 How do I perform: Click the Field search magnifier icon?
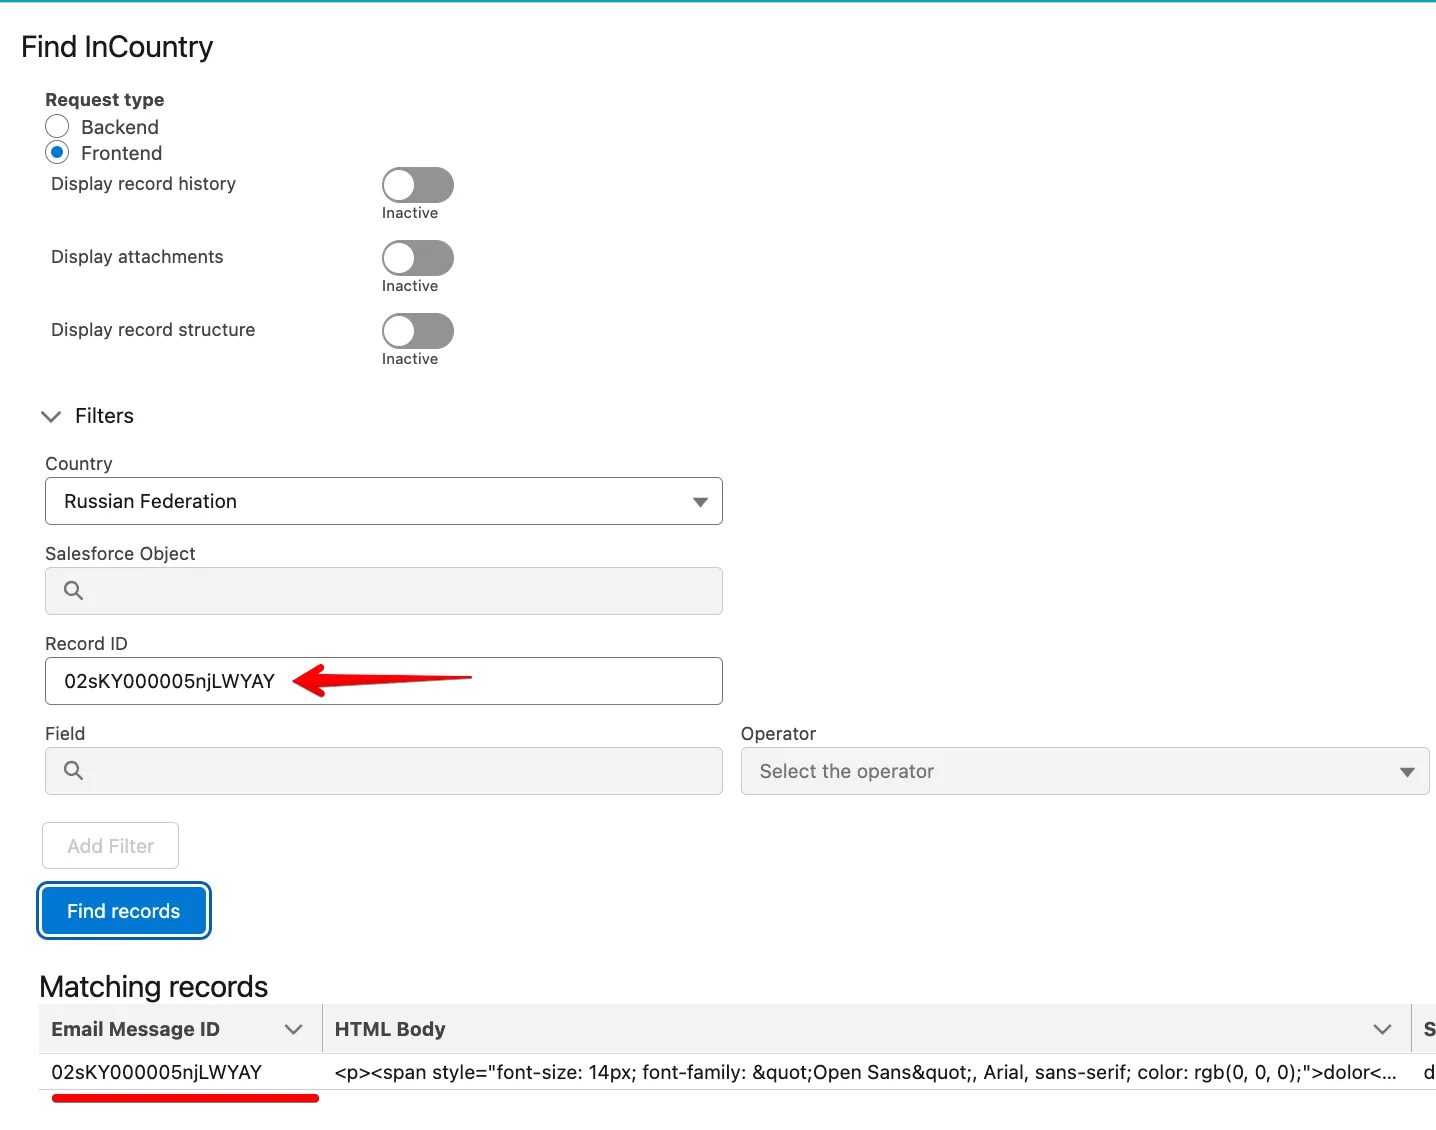click(73, 771)
